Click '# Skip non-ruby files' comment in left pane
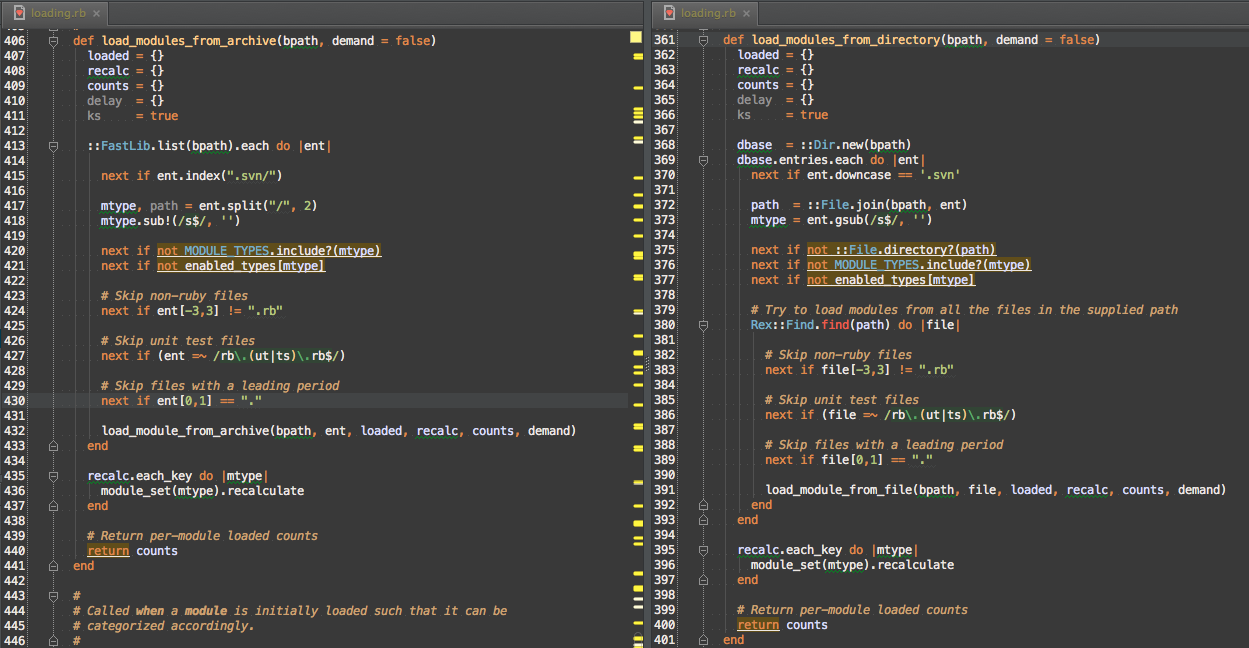 tap(175, 296)
